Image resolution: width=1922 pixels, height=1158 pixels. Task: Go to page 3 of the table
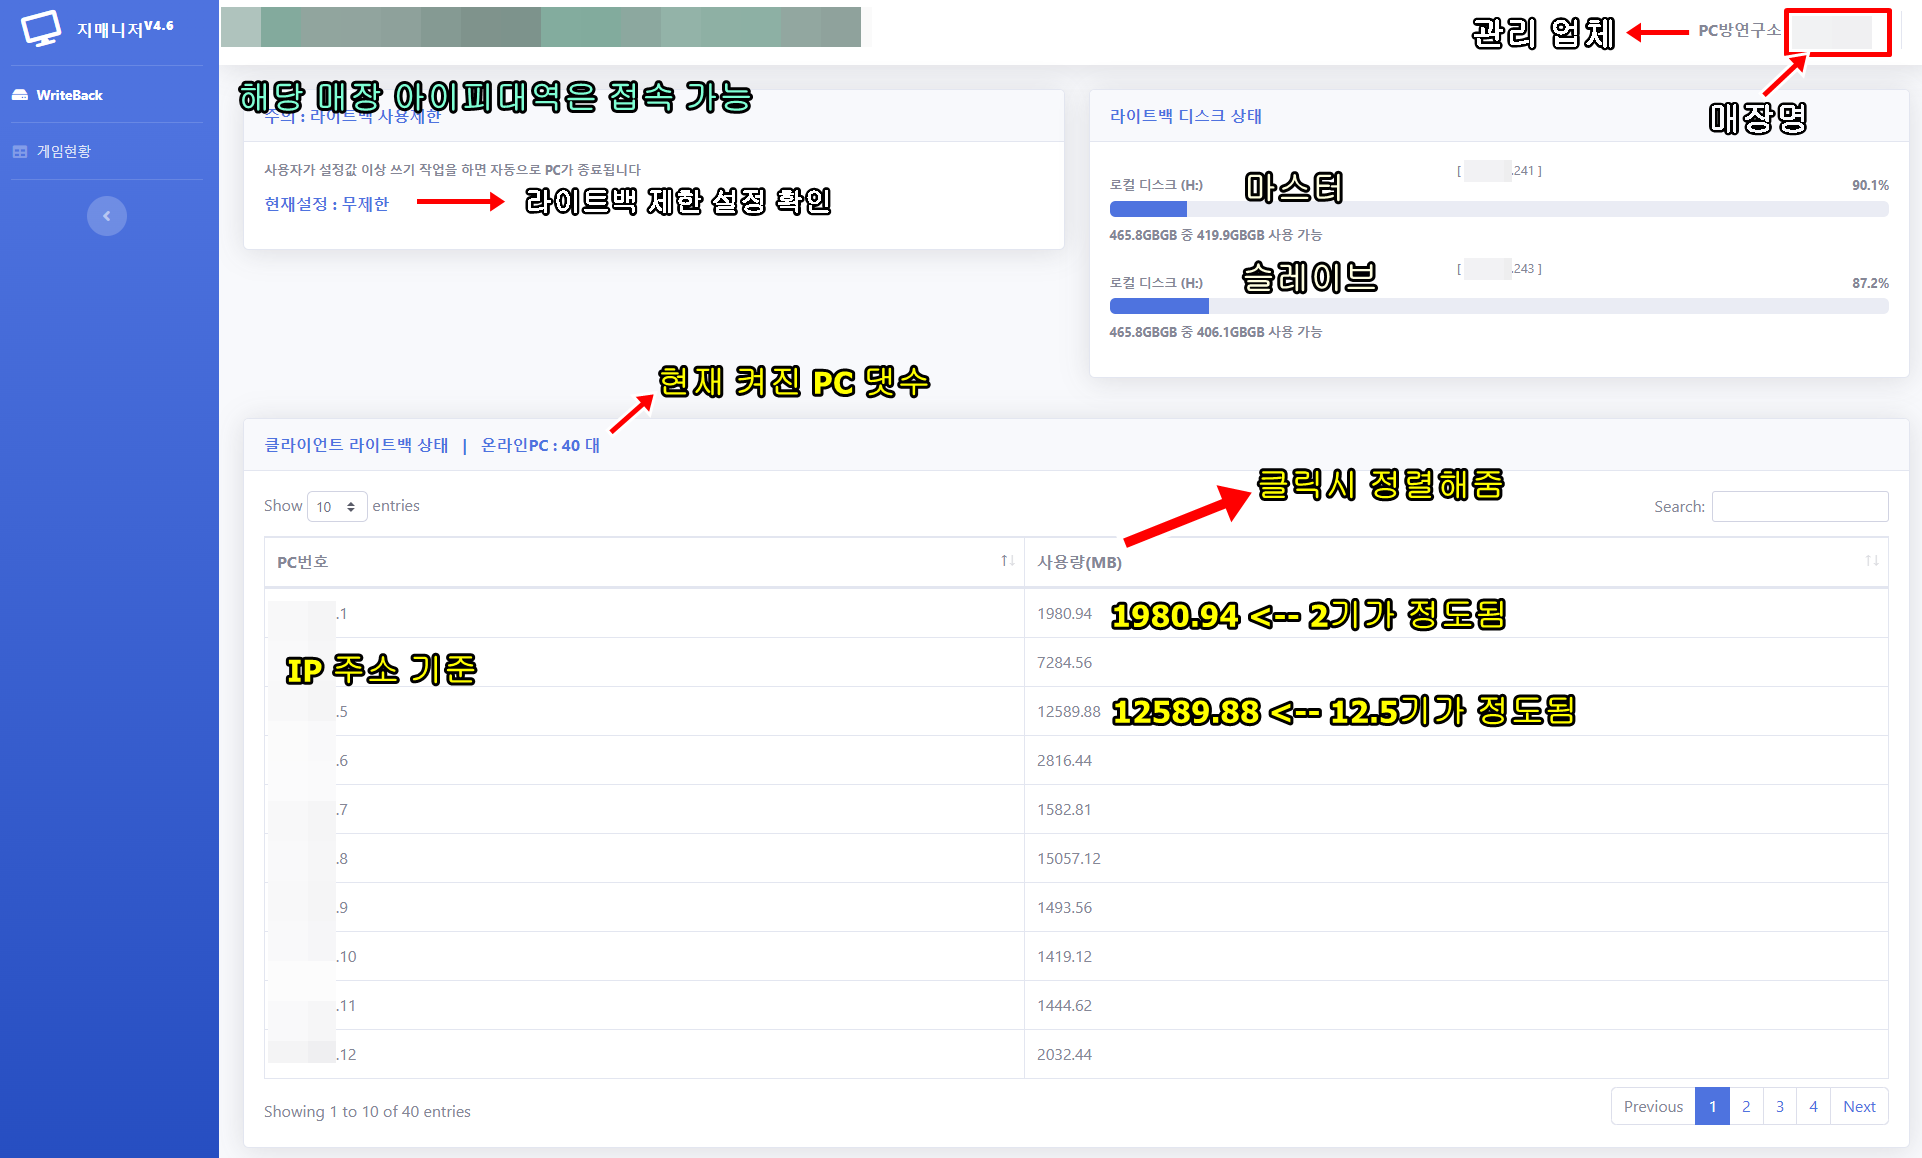click(x=1779, y=1106)
